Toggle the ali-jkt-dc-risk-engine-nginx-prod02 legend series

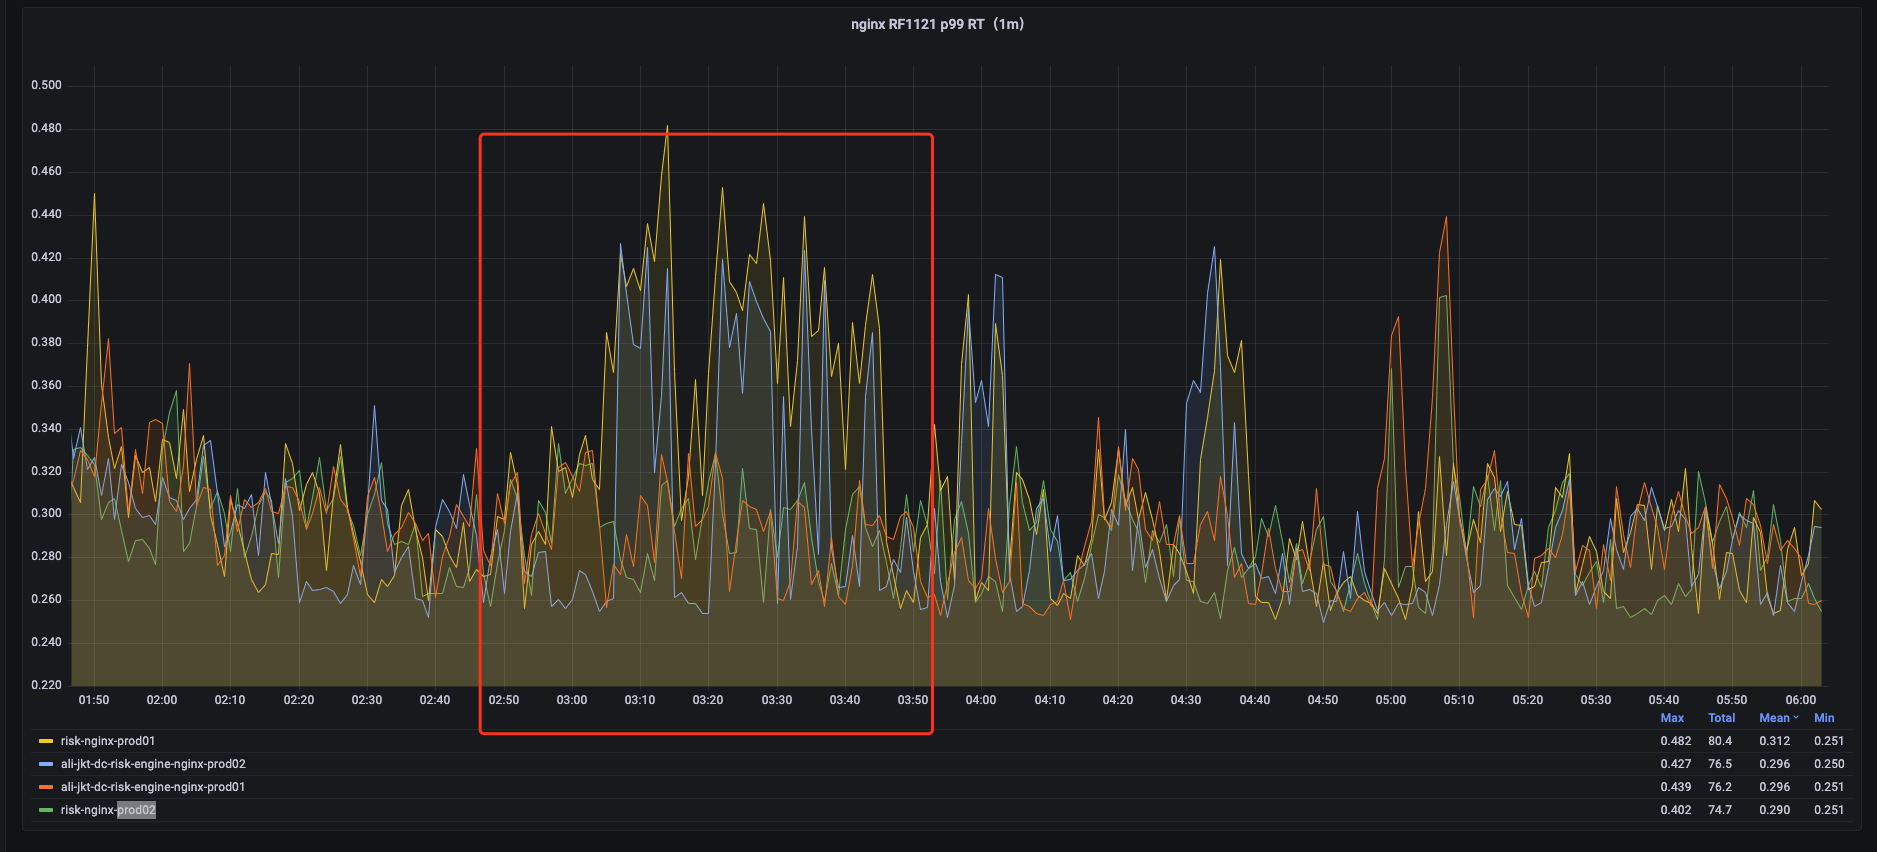tap(153, 764)
